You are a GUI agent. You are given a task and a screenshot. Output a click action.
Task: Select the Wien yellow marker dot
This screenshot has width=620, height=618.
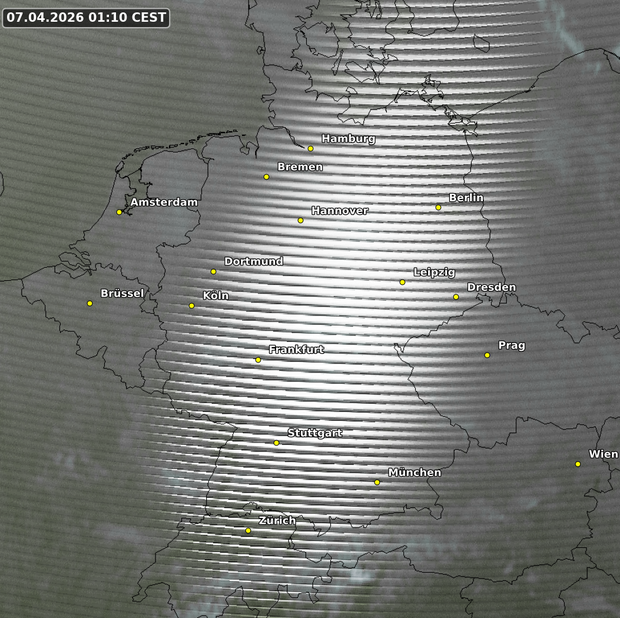(x=578, y=464)
